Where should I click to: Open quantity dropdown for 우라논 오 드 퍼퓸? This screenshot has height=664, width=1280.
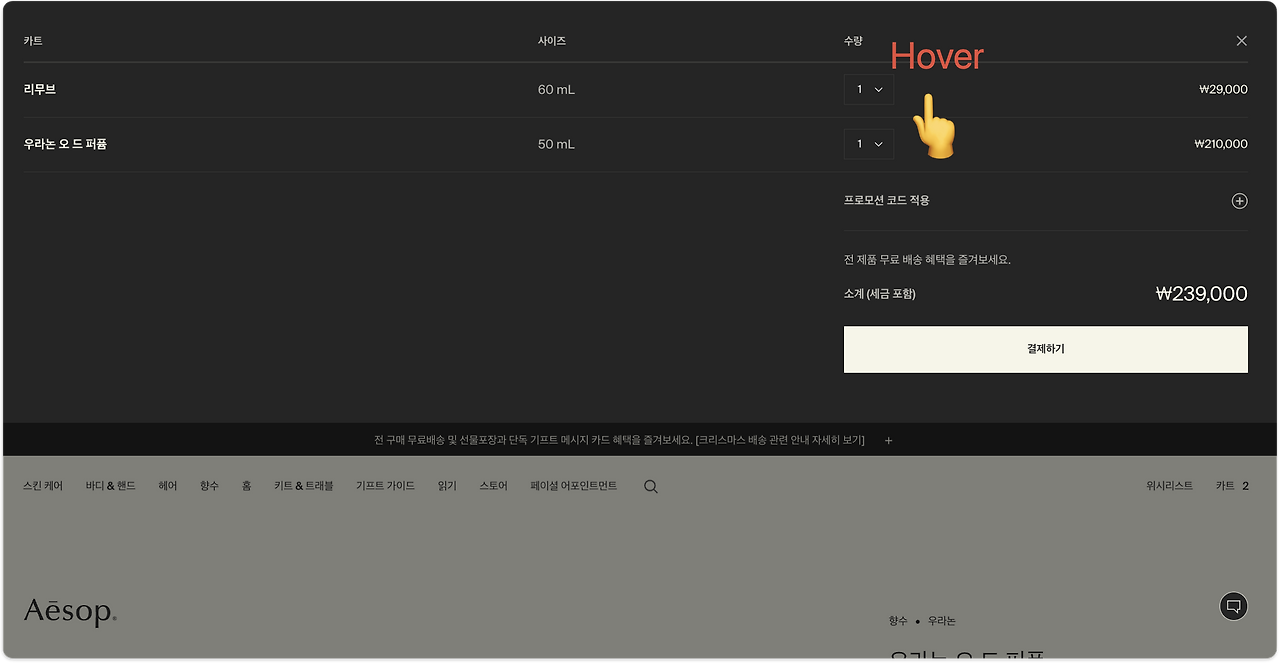869,144
